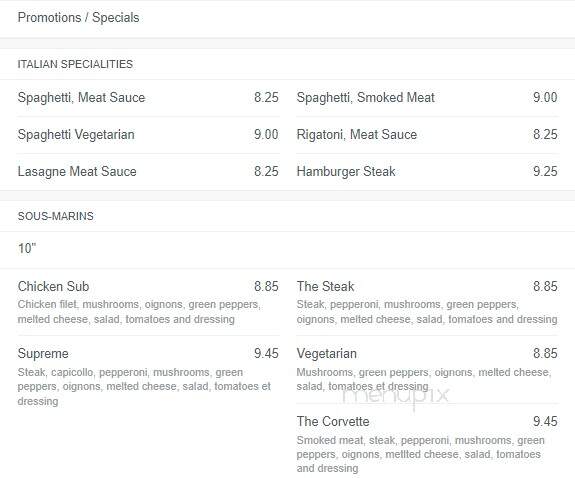
Task: Select the Italian Specialities section header
Action: [75, 64]
